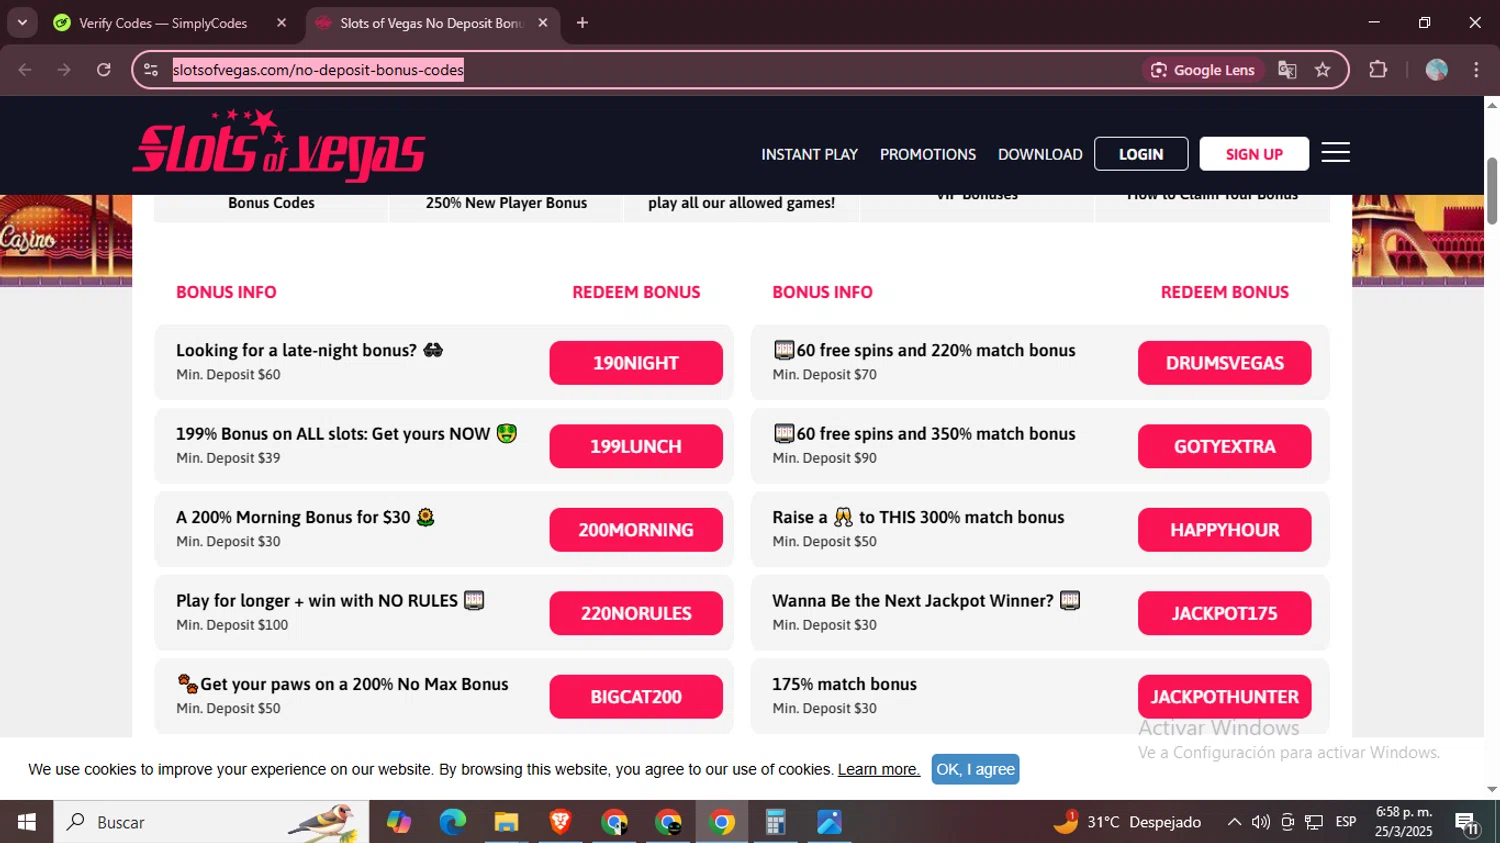1500x843 pixels.
Task: Open the volume speaker tray icon
Action: (x=1261, y=822)
